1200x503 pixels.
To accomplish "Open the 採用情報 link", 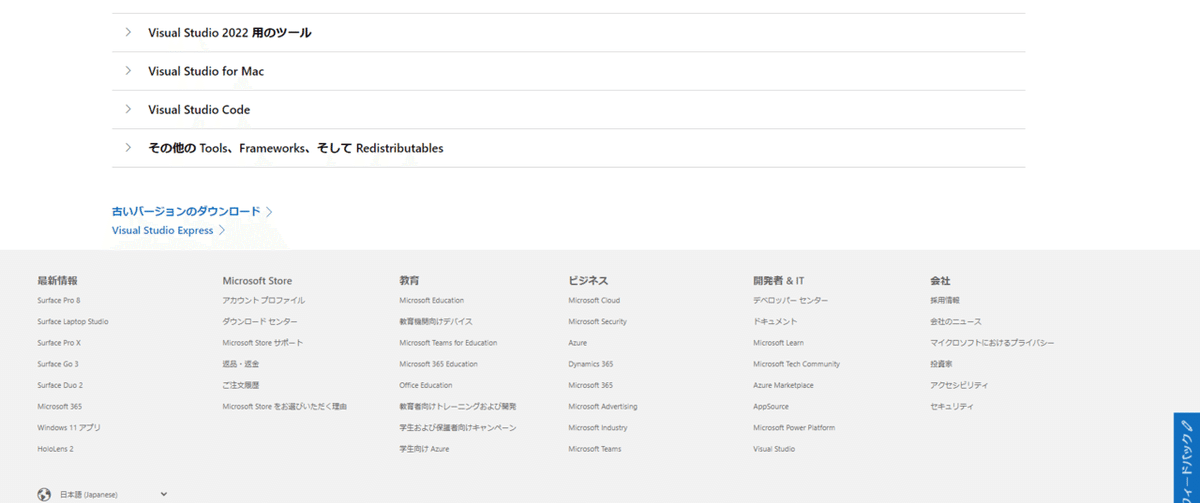I will 945,300.
